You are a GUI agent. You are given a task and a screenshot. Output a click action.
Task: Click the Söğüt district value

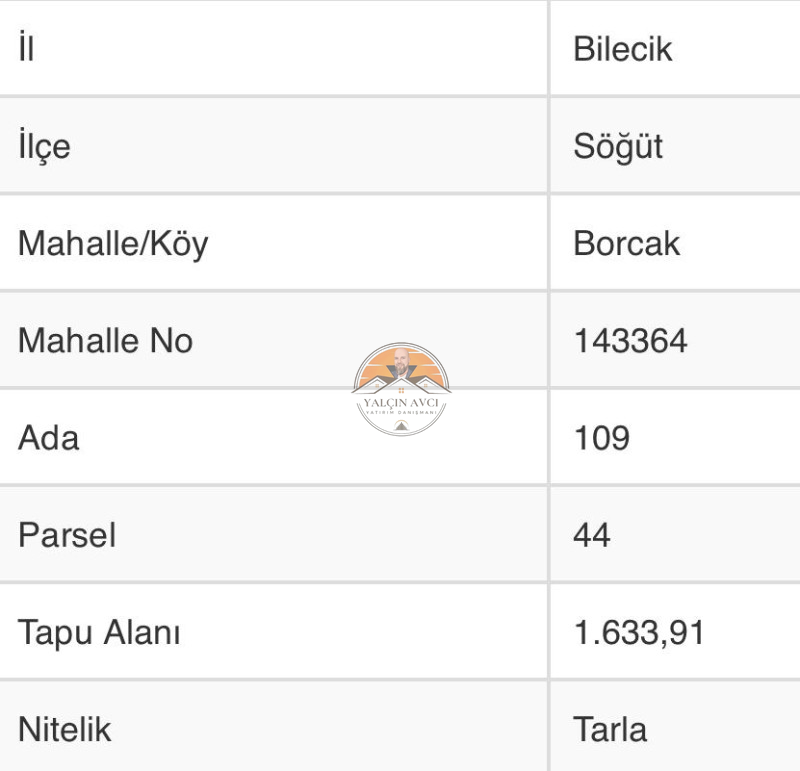pyautogui.click(x=618, y=147)
